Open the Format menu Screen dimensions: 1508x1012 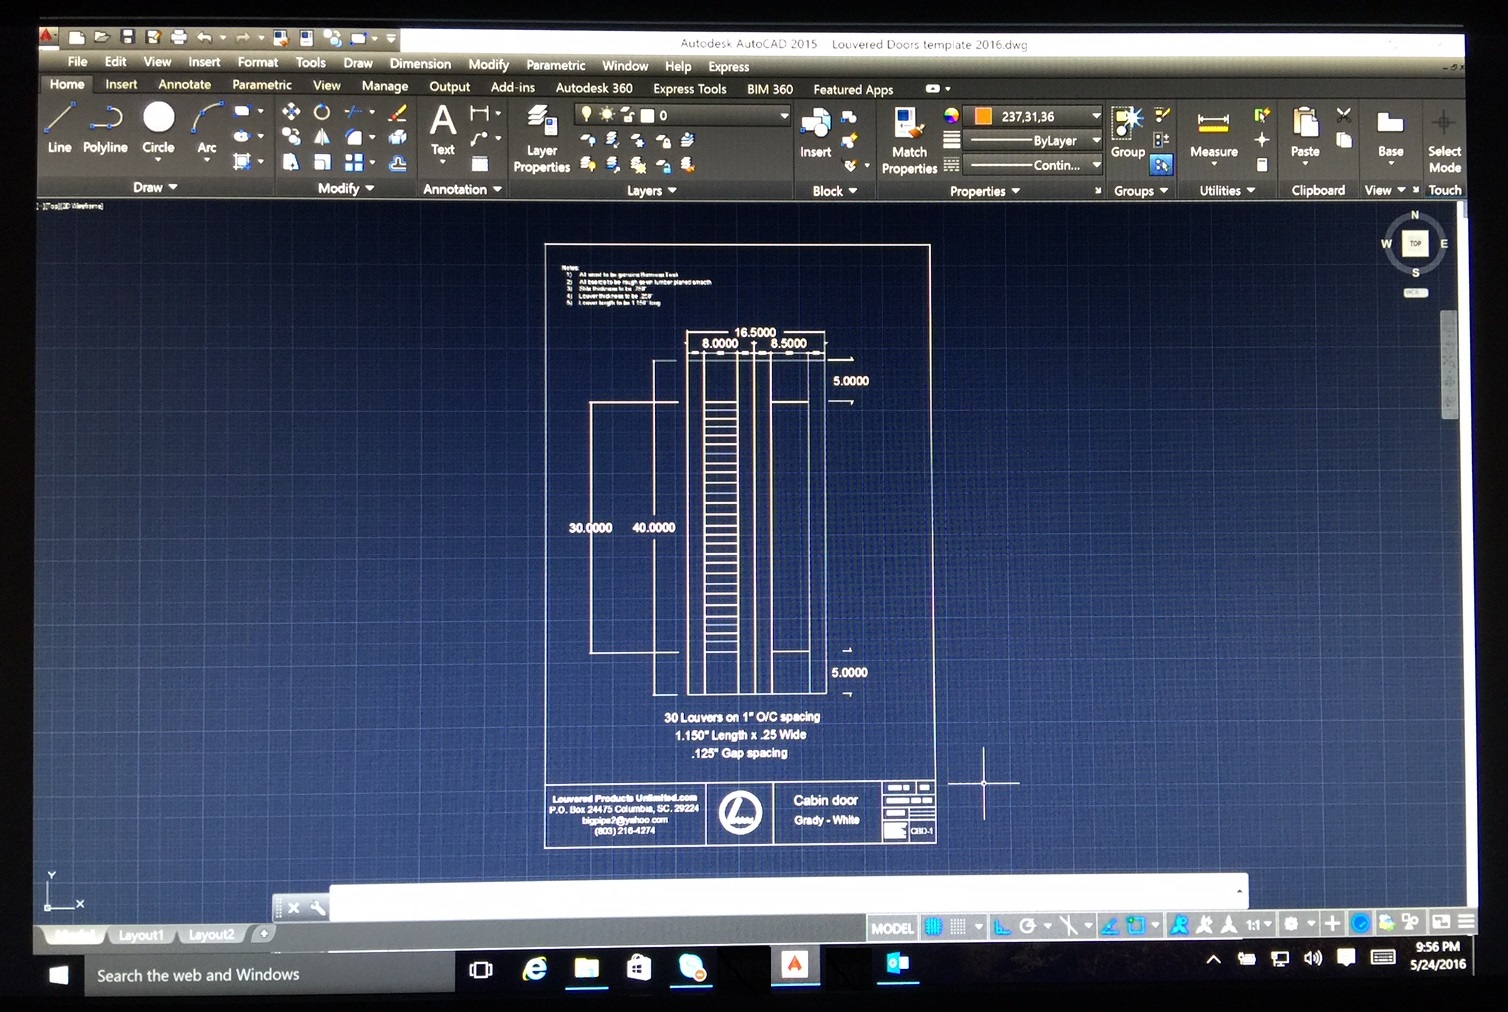[x=258, y=62]
